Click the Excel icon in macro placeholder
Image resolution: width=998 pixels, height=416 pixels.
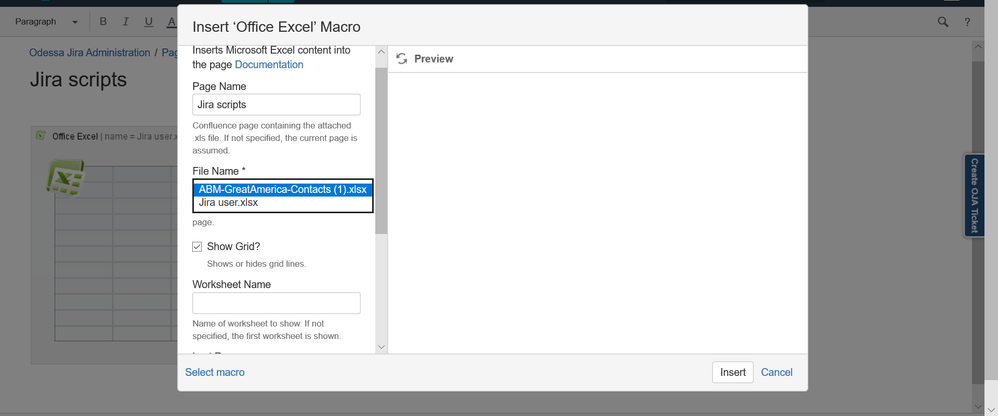pos(65,176)
